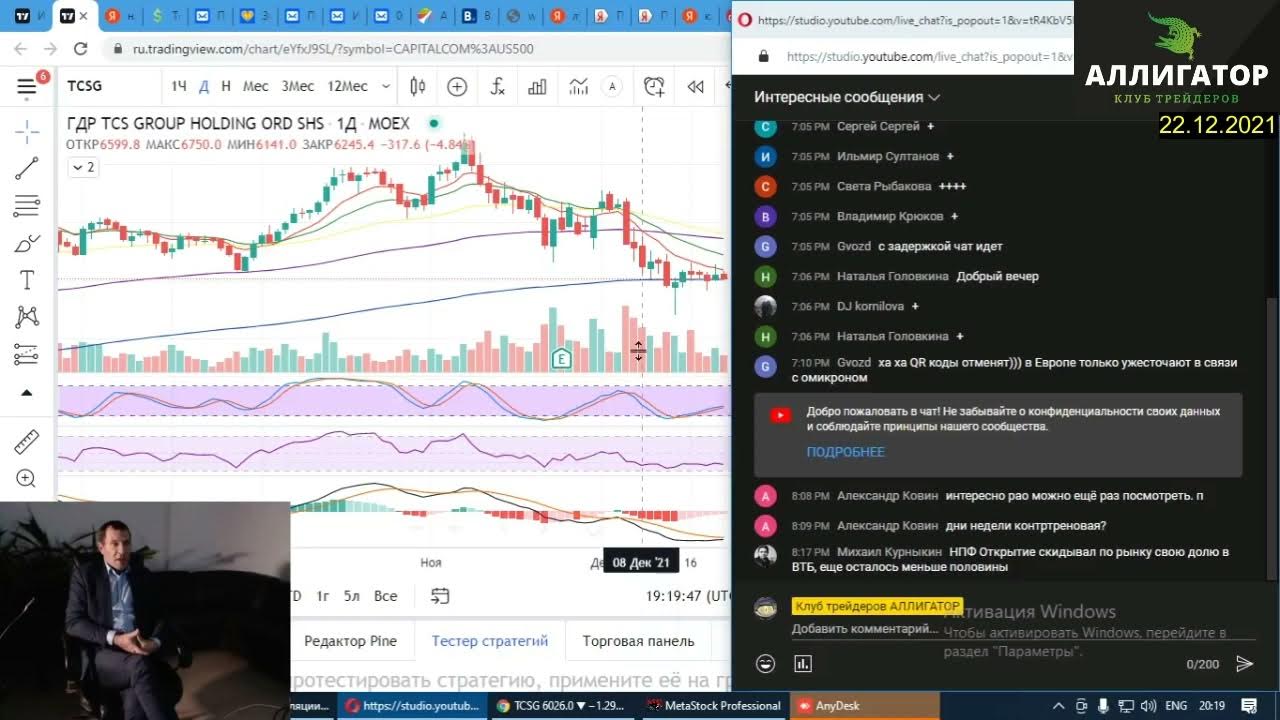Open the Fibonacci/pitchfork lines tool
The image size is (1280, 720).
[26, 206]
